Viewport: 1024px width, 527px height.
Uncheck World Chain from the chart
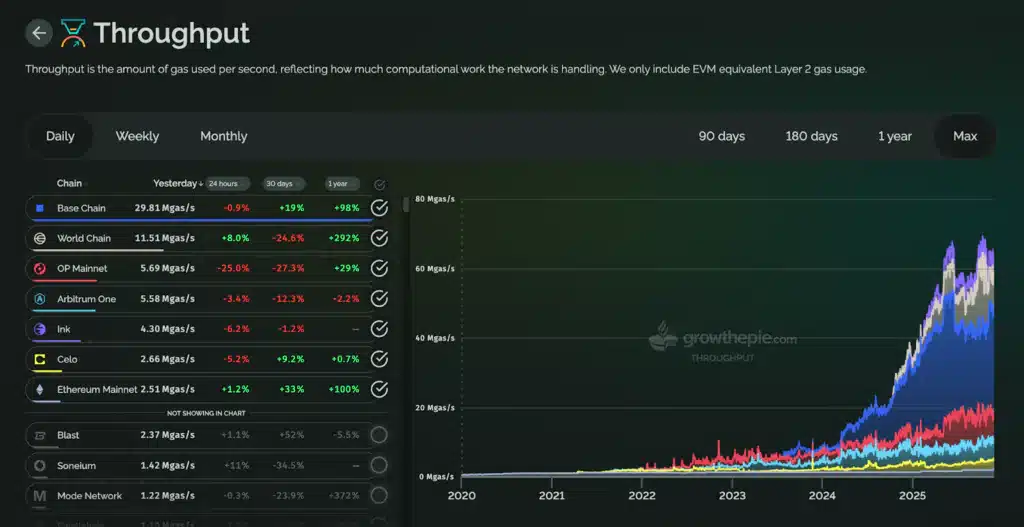click(x=379, y=238)
